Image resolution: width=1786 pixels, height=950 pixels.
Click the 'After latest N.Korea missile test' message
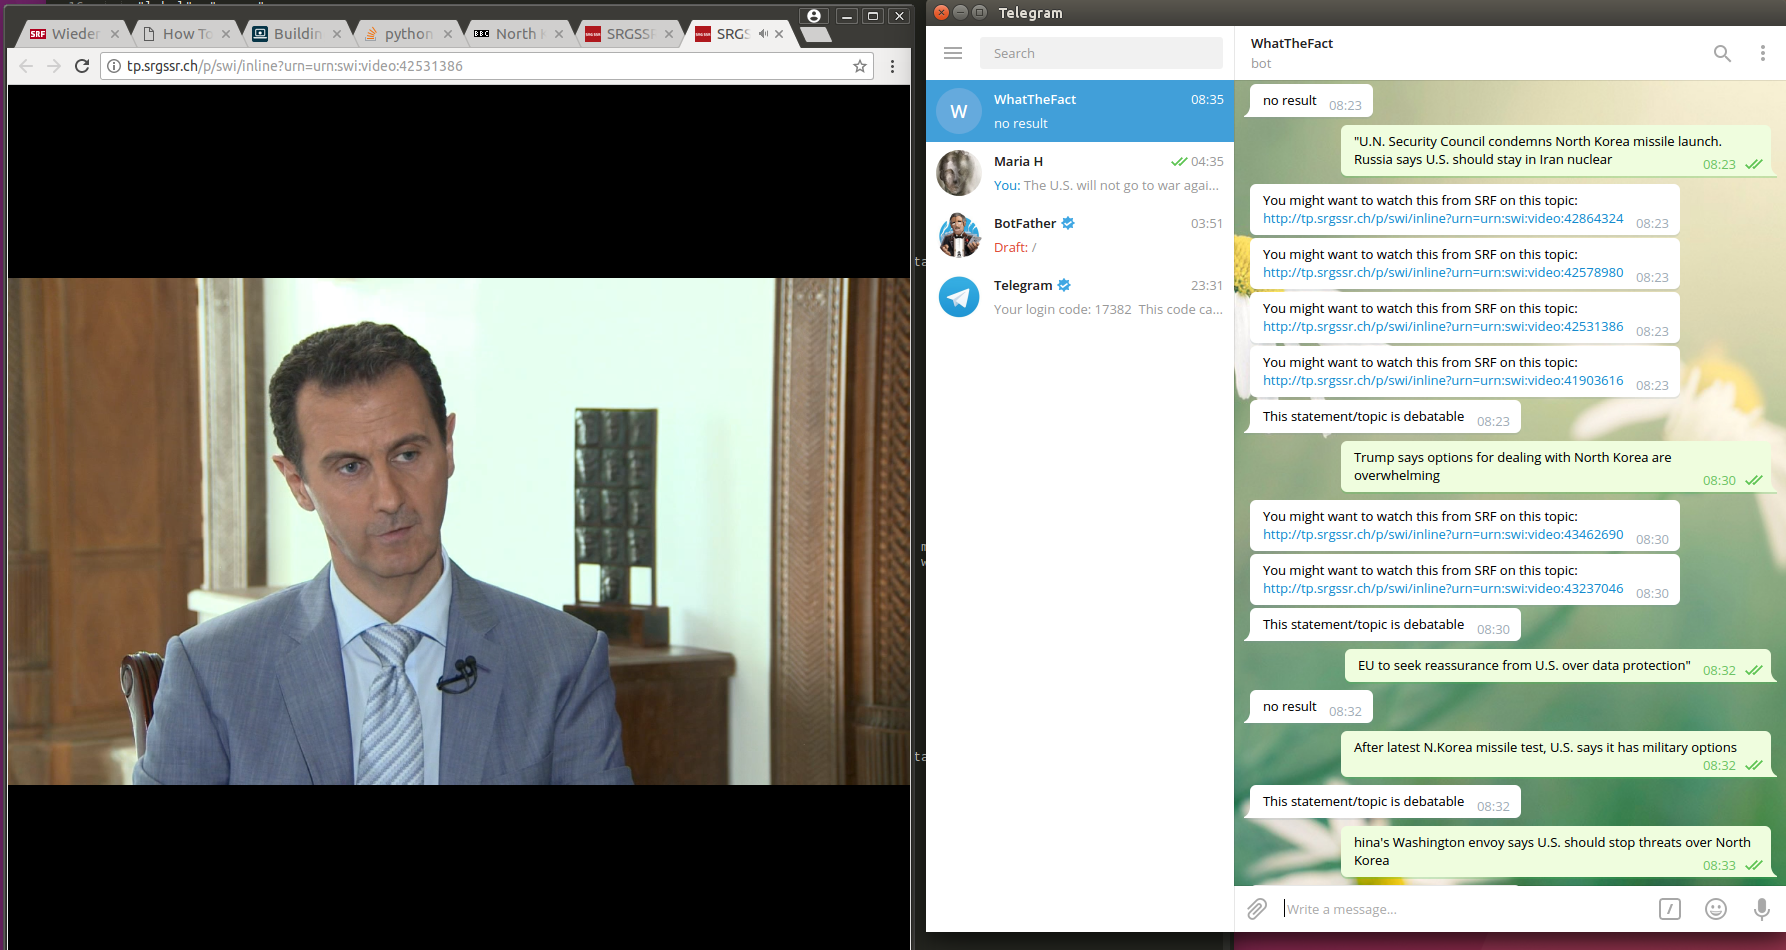[1556, 755]
